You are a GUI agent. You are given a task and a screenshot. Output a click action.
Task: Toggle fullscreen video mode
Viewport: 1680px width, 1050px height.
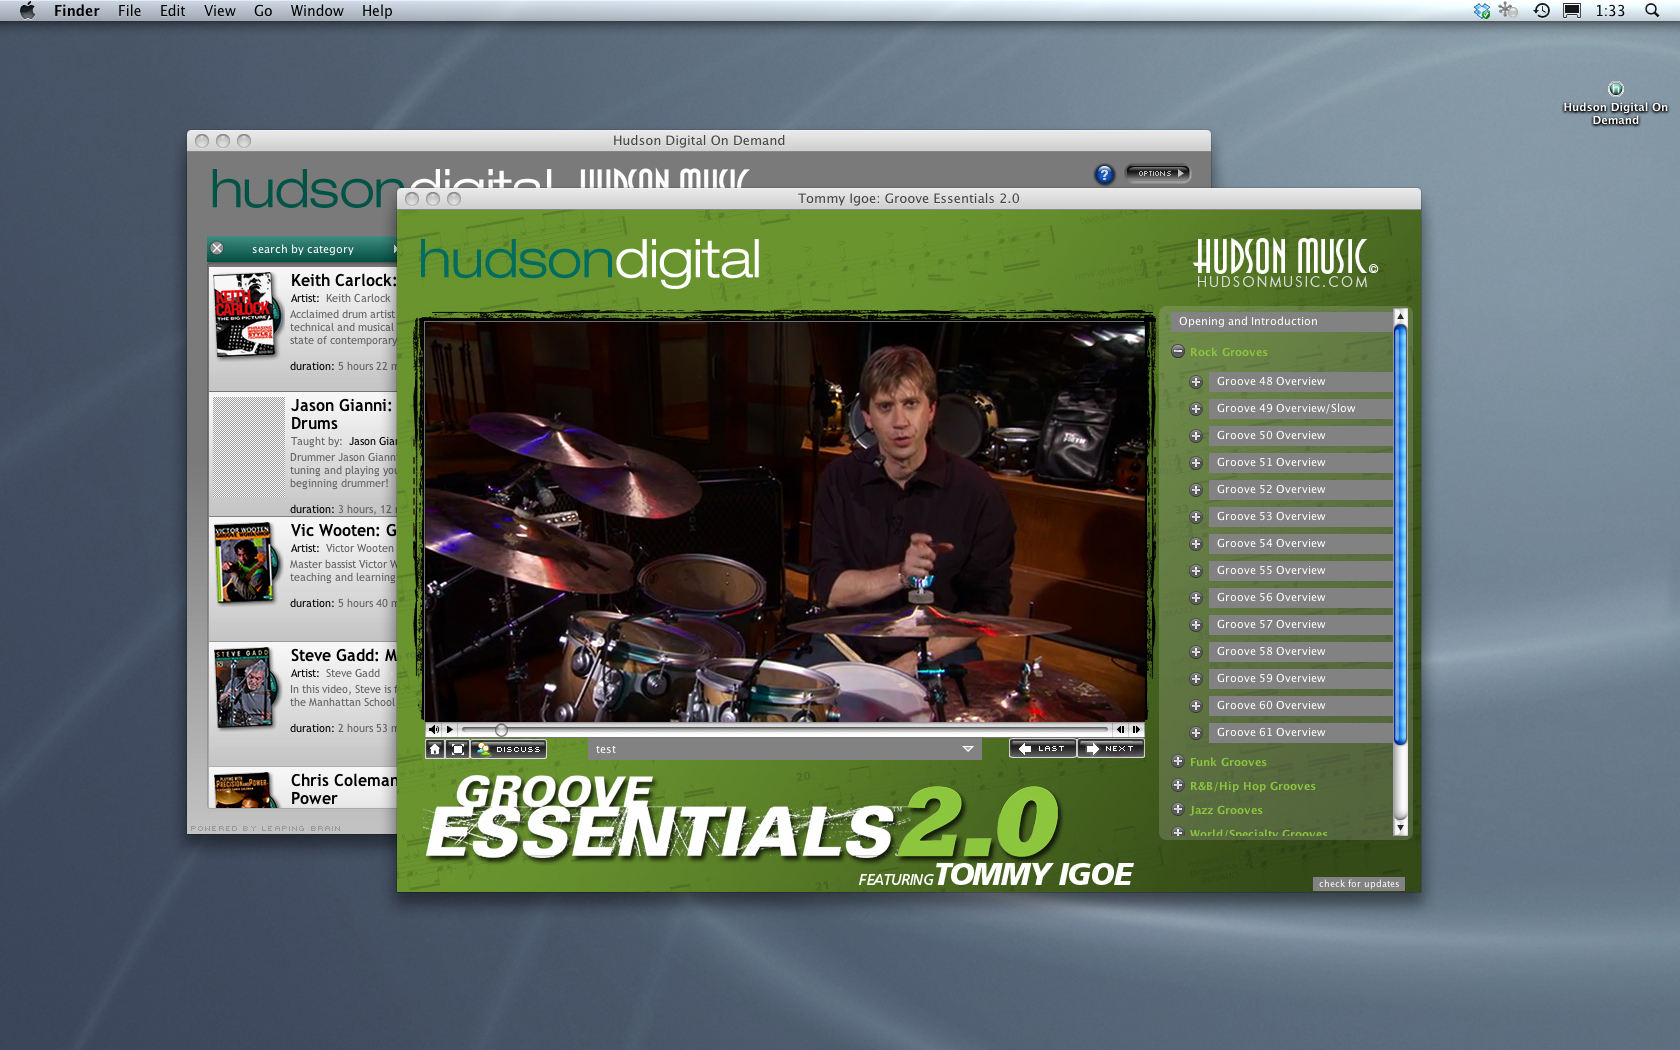click(x=458, y=749)
